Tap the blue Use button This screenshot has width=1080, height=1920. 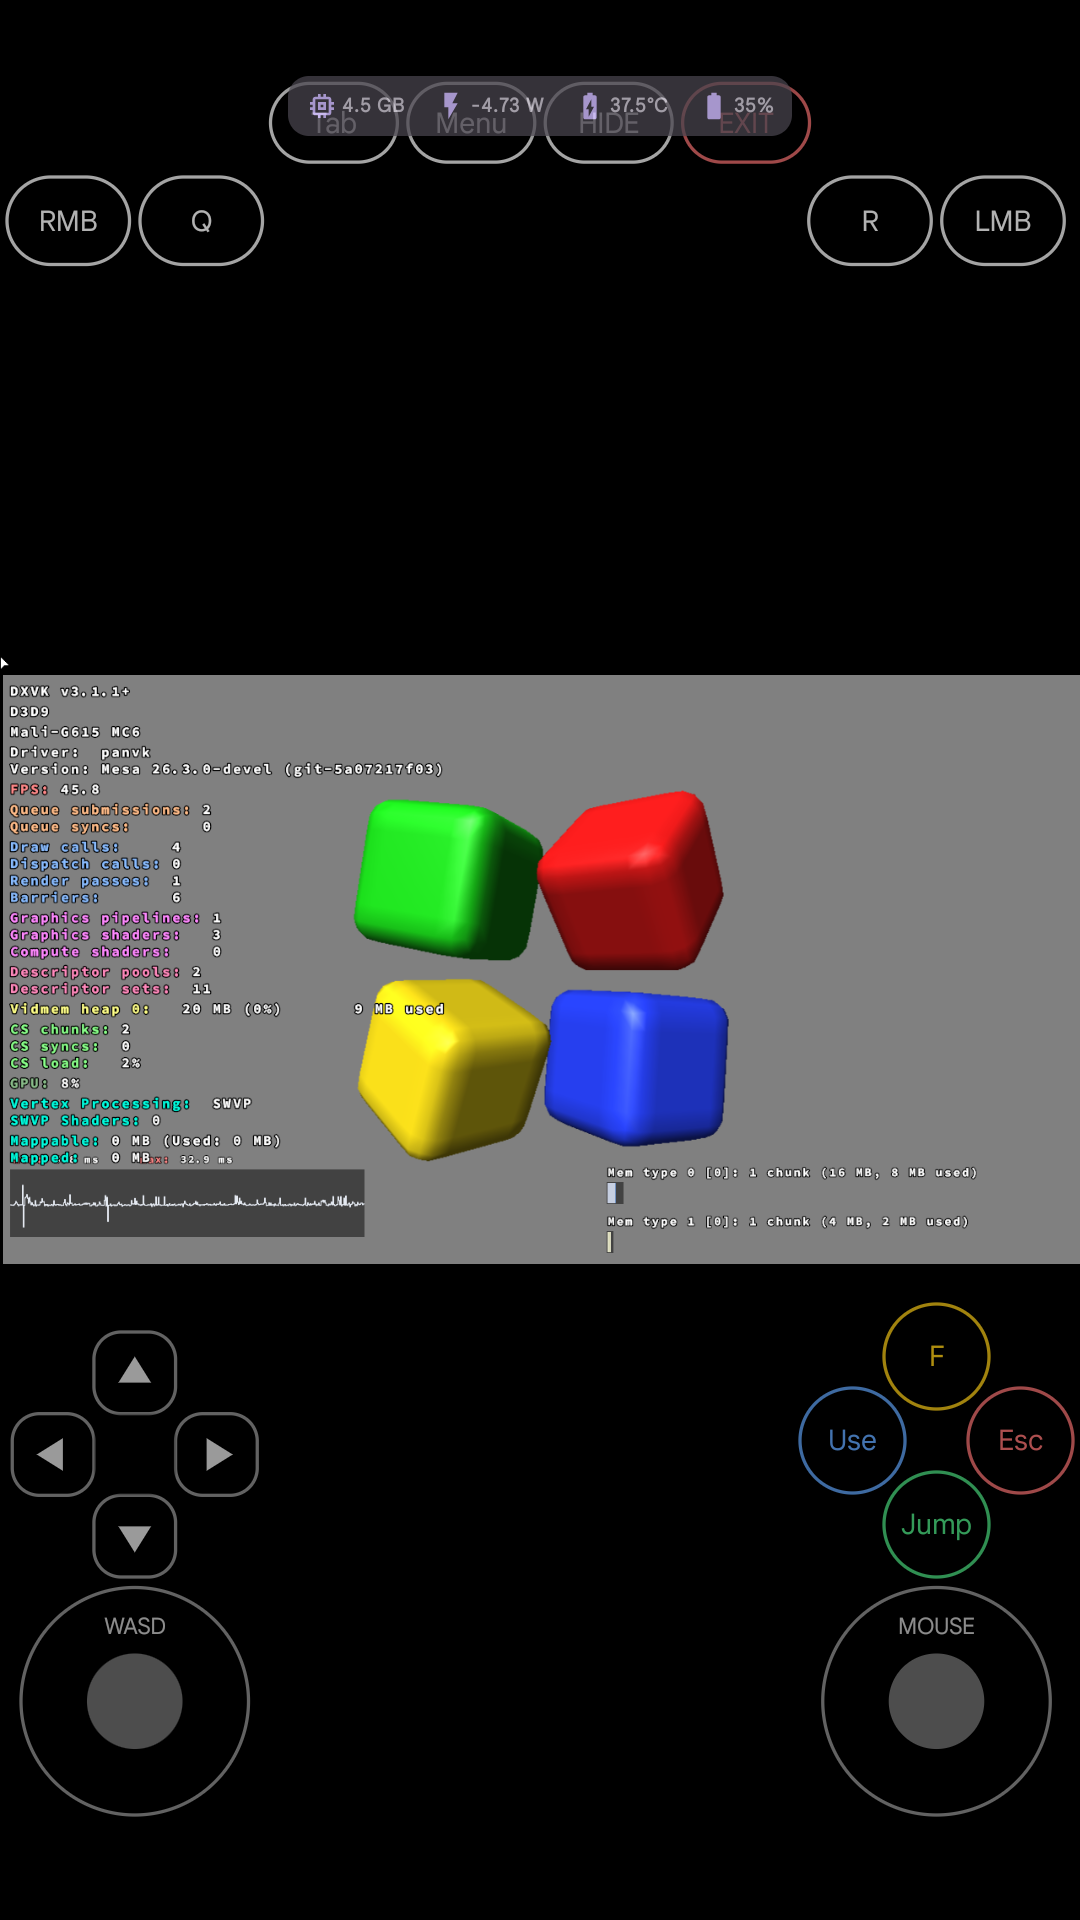click(853, 1440)
